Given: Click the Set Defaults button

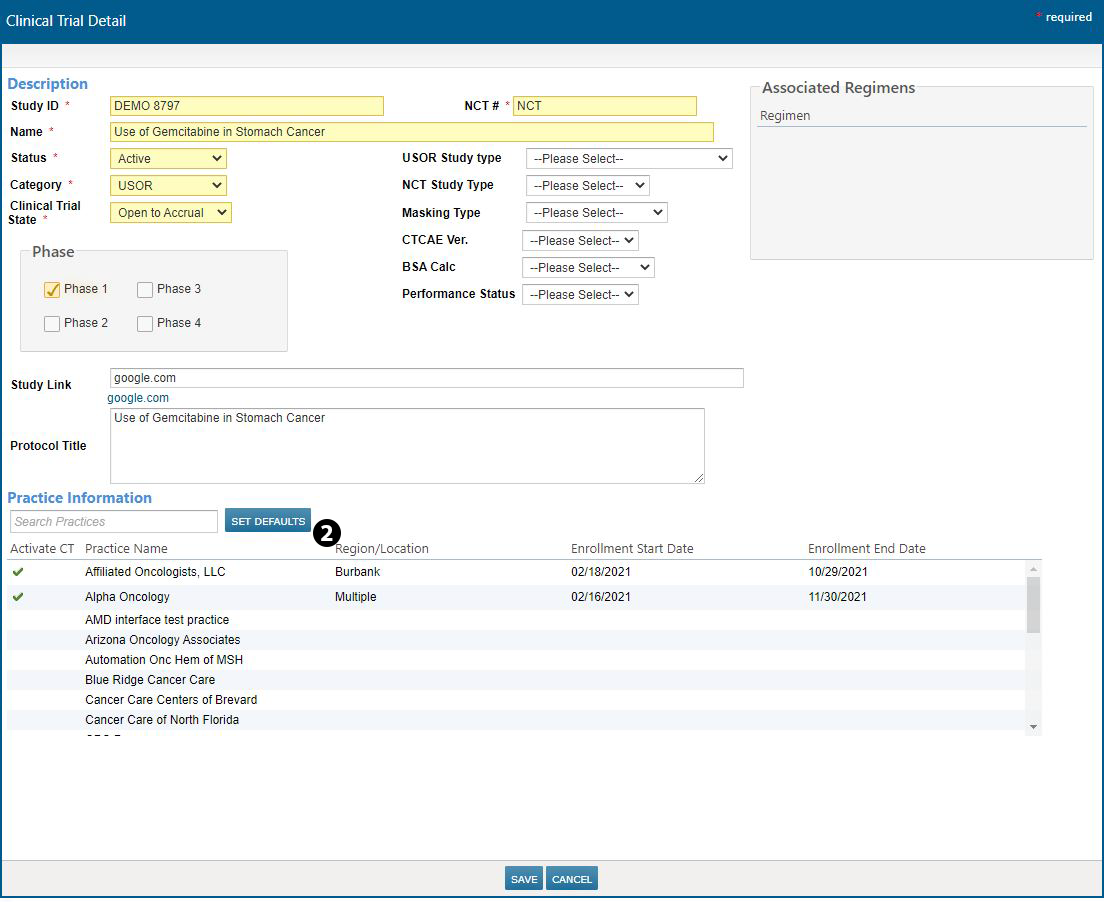Looking at the screenshot, I should click(267, 521).
